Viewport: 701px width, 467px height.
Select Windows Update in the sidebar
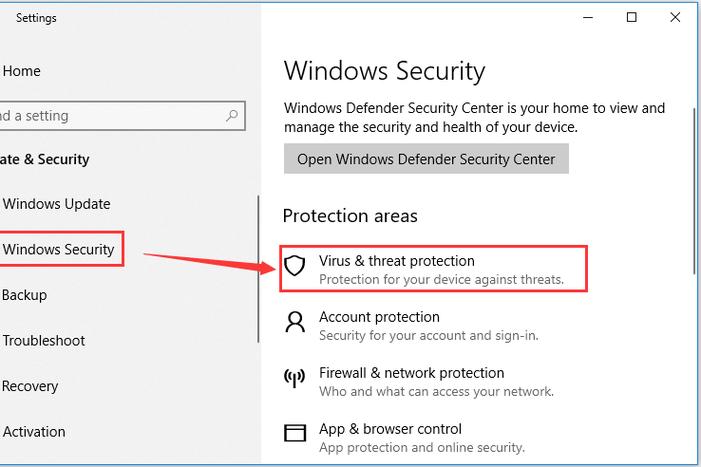point(56,204)
